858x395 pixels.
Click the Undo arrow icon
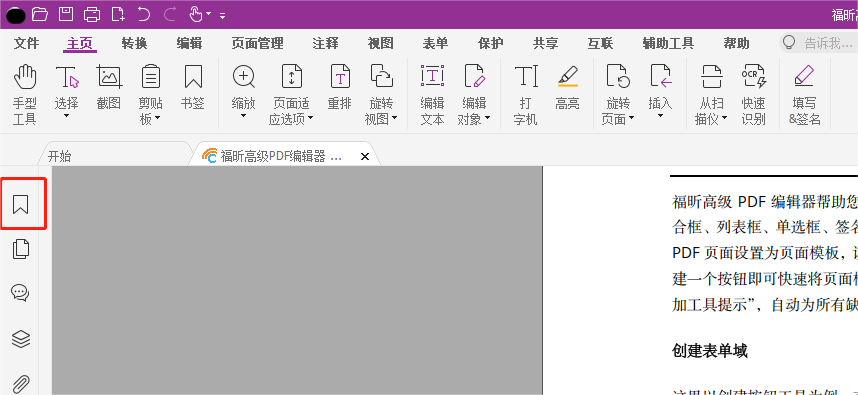[143, 14]
